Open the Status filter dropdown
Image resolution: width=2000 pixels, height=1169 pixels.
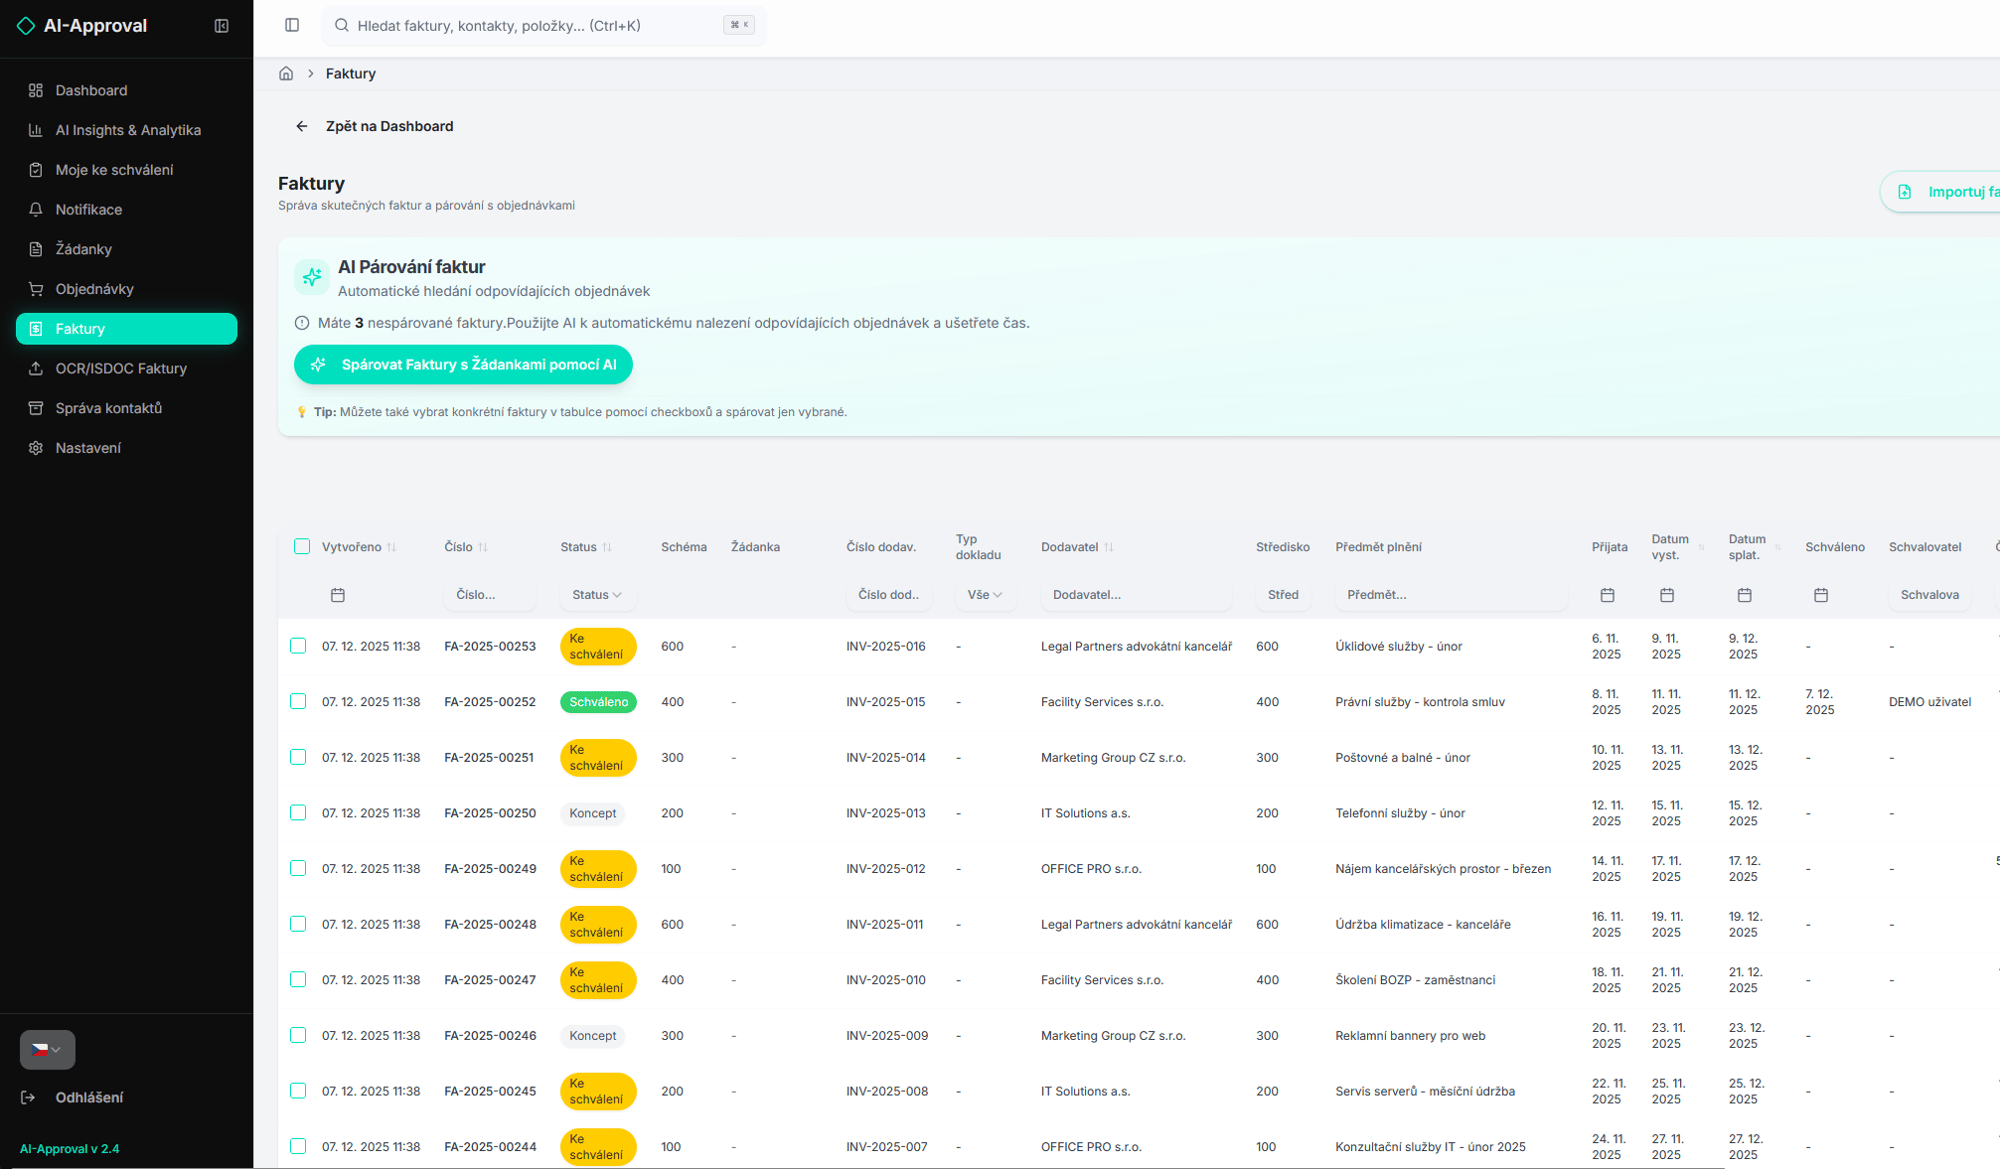click(597, 595)
